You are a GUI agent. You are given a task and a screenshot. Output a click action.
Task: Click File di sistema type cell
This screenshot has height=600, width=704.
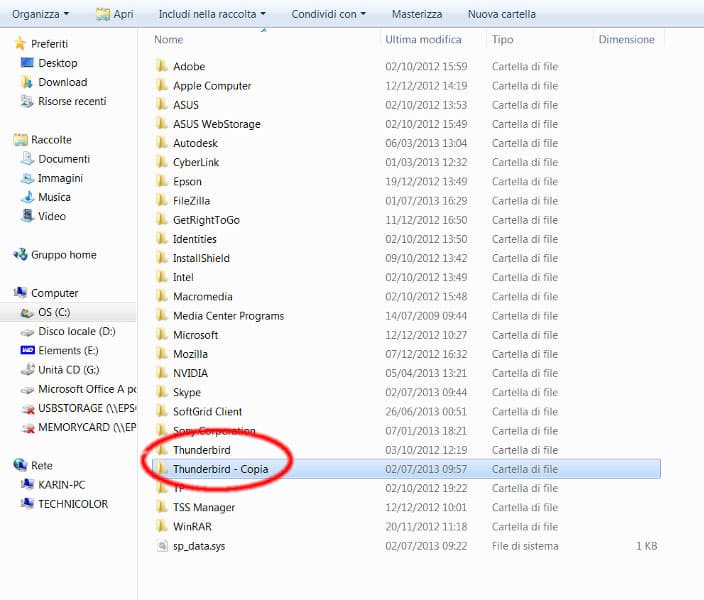click(525, 546)
